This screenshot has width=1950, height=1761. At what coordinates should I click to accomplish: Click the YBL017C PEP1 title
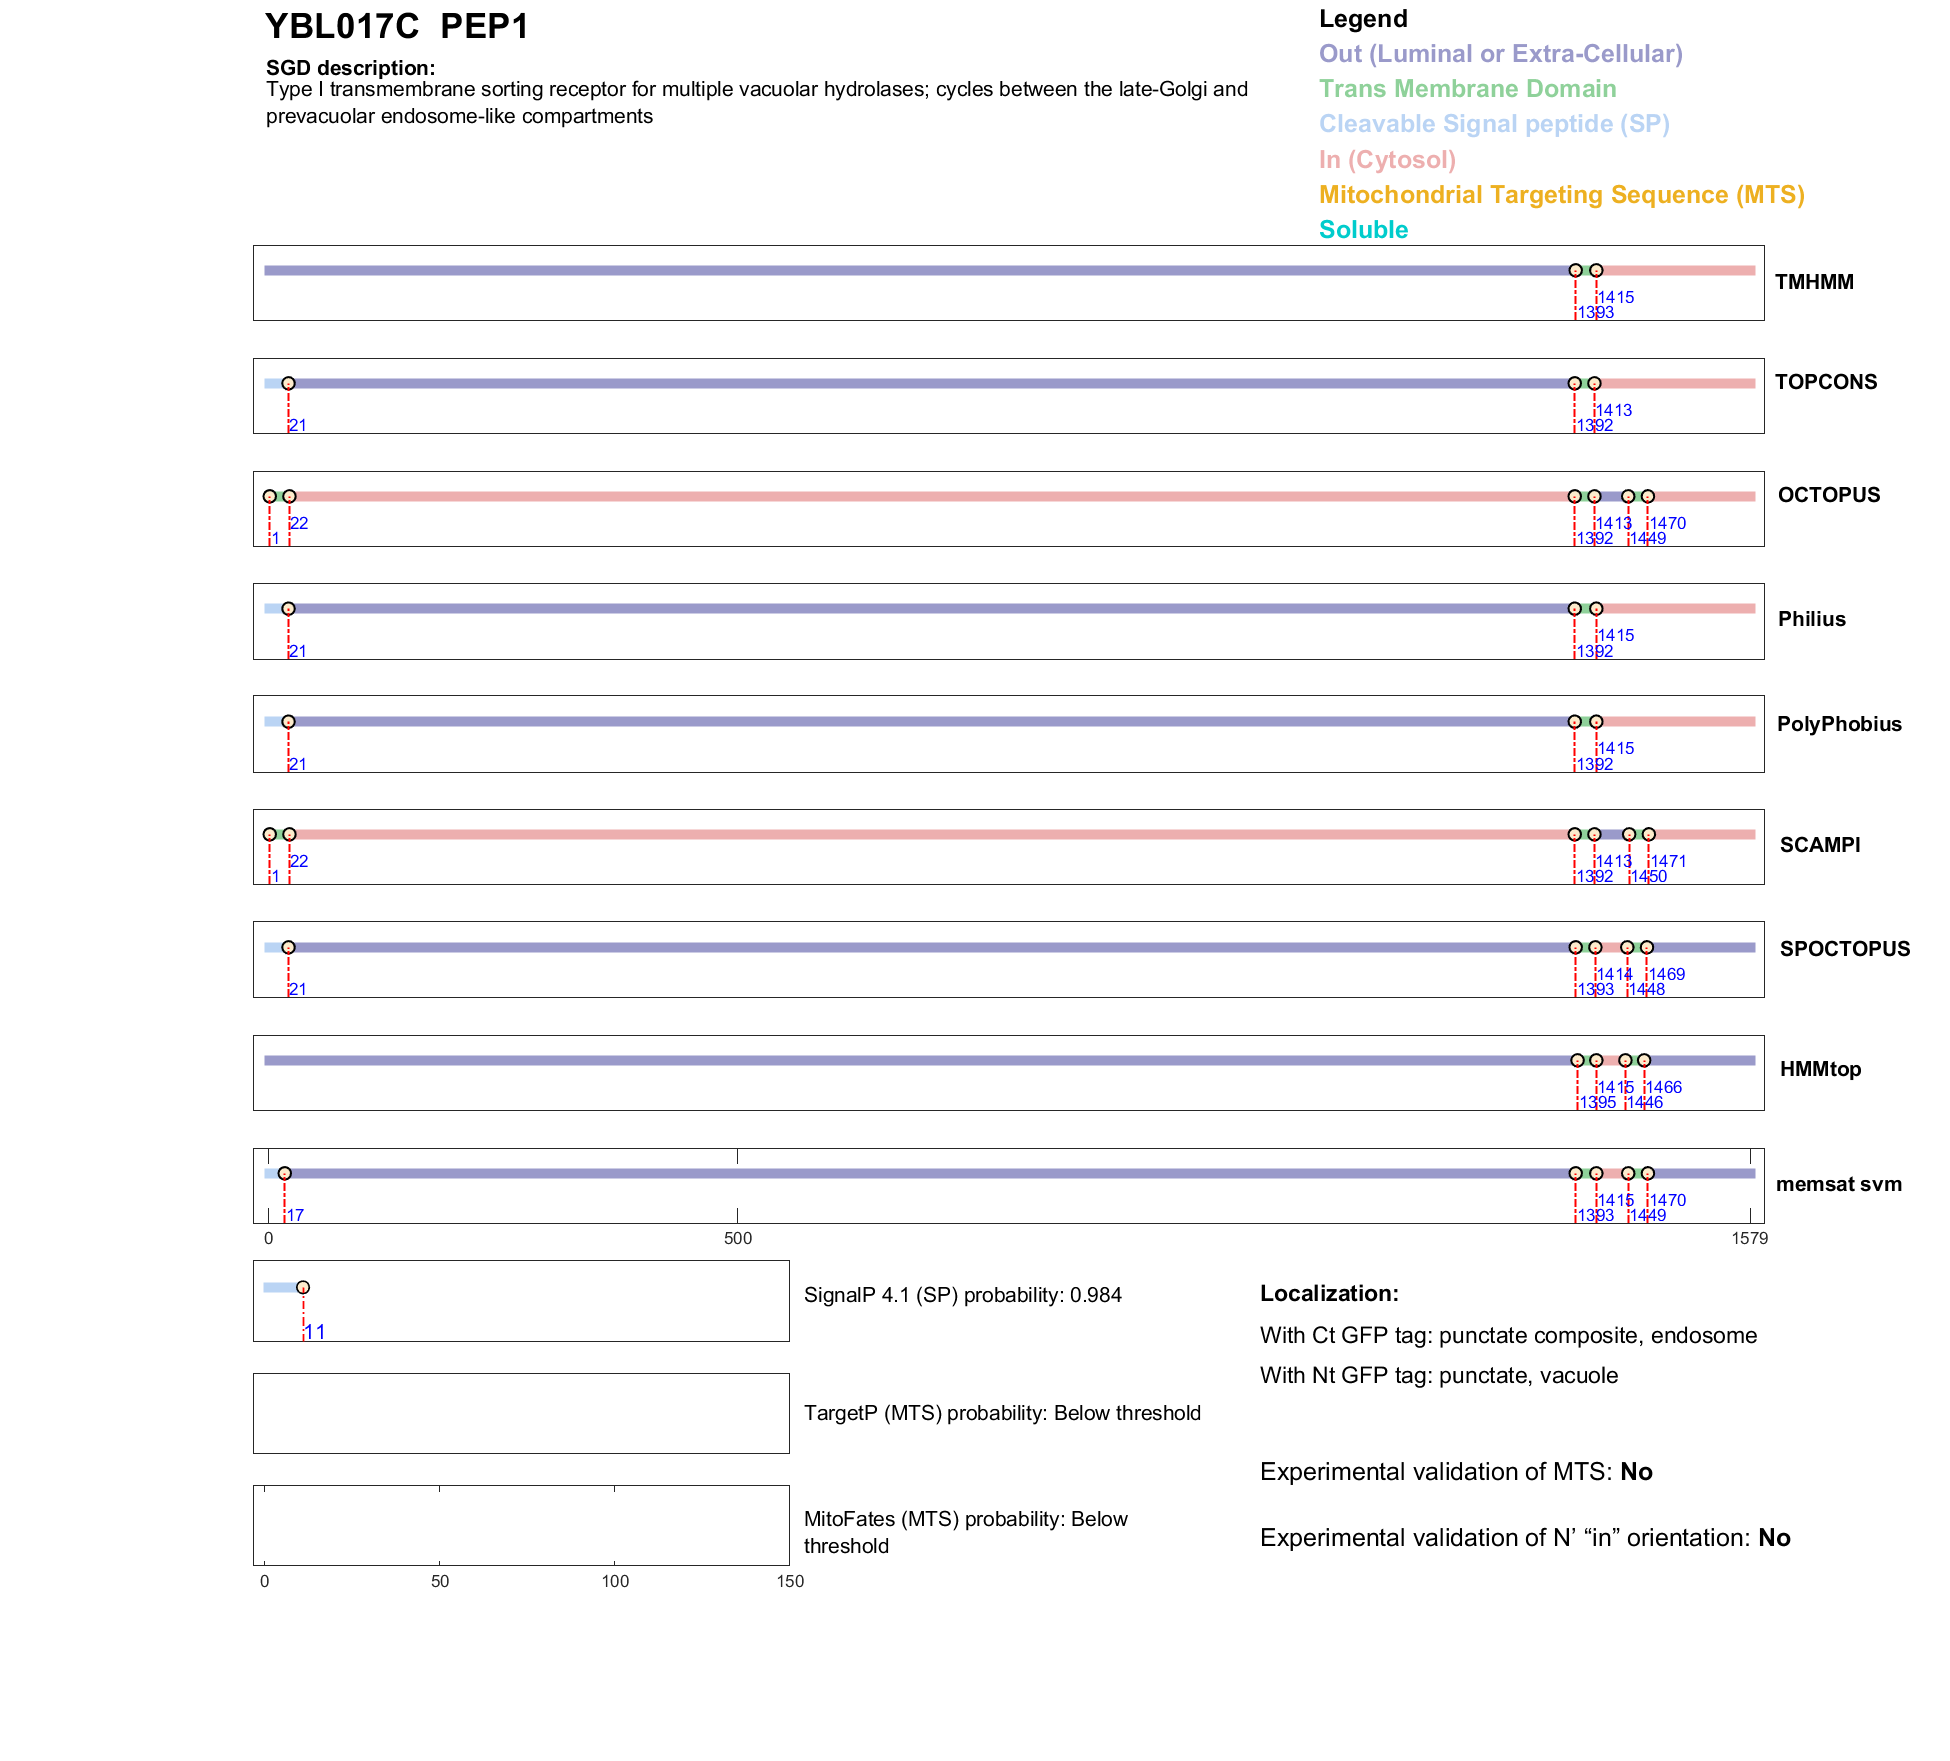[397, 27]
